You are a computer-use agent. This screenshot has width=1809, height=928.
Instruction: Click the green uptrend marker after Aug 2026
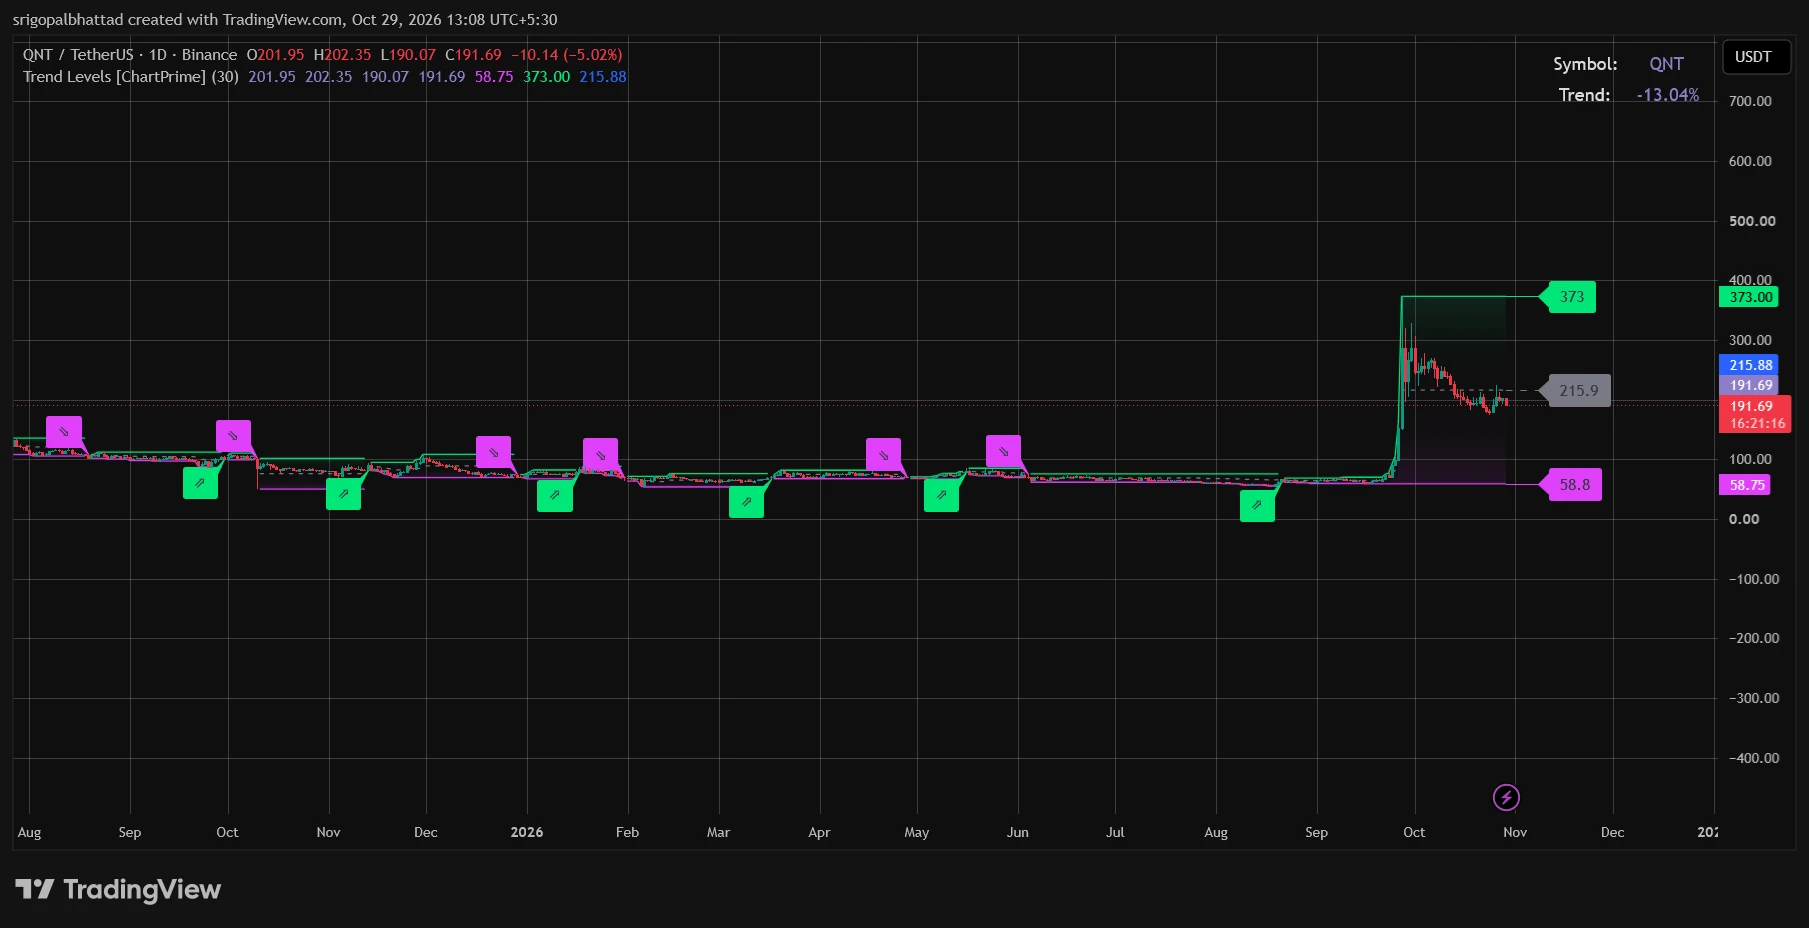click(1257, 505)
